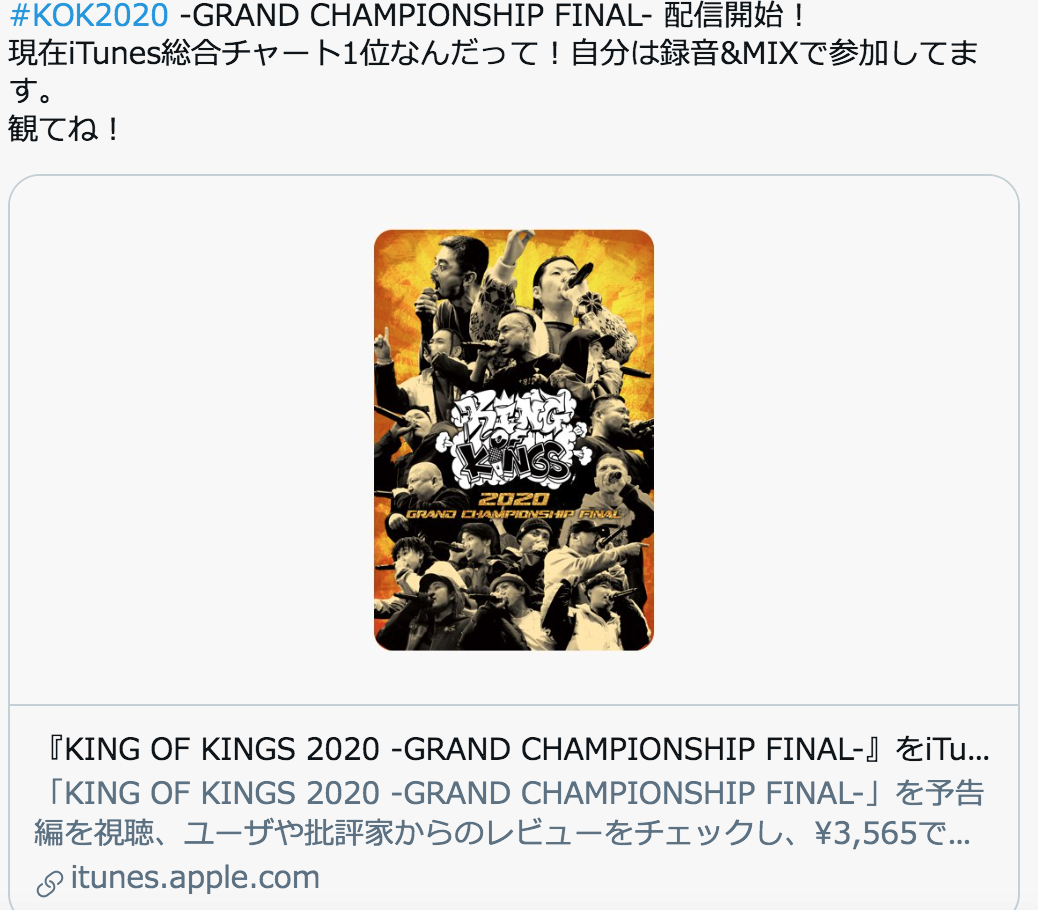Open the card title 『KING OF KINGS 2020』
This screenshot has width=1038, height=910.
point(514,750)
